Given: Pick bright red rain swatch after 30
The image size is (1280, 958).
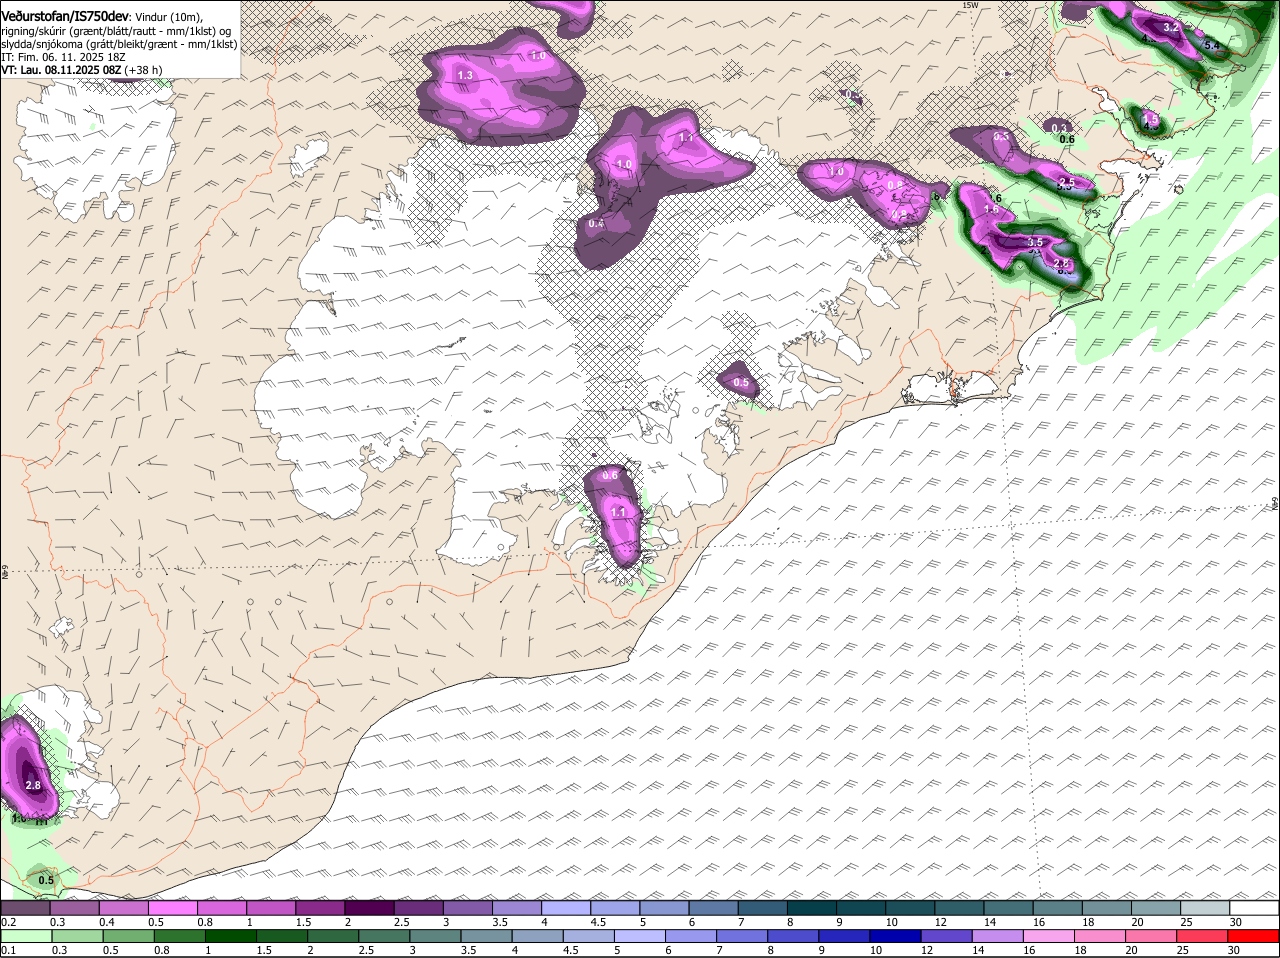Looking at the screenshot, I should [1253, 936].
